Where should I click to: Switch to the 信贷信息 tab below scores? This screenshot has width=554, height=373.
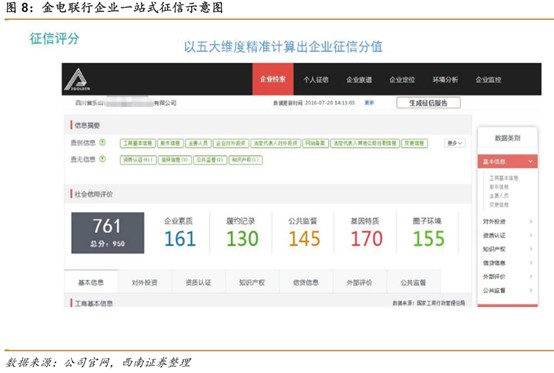click(x=306, y=282)
